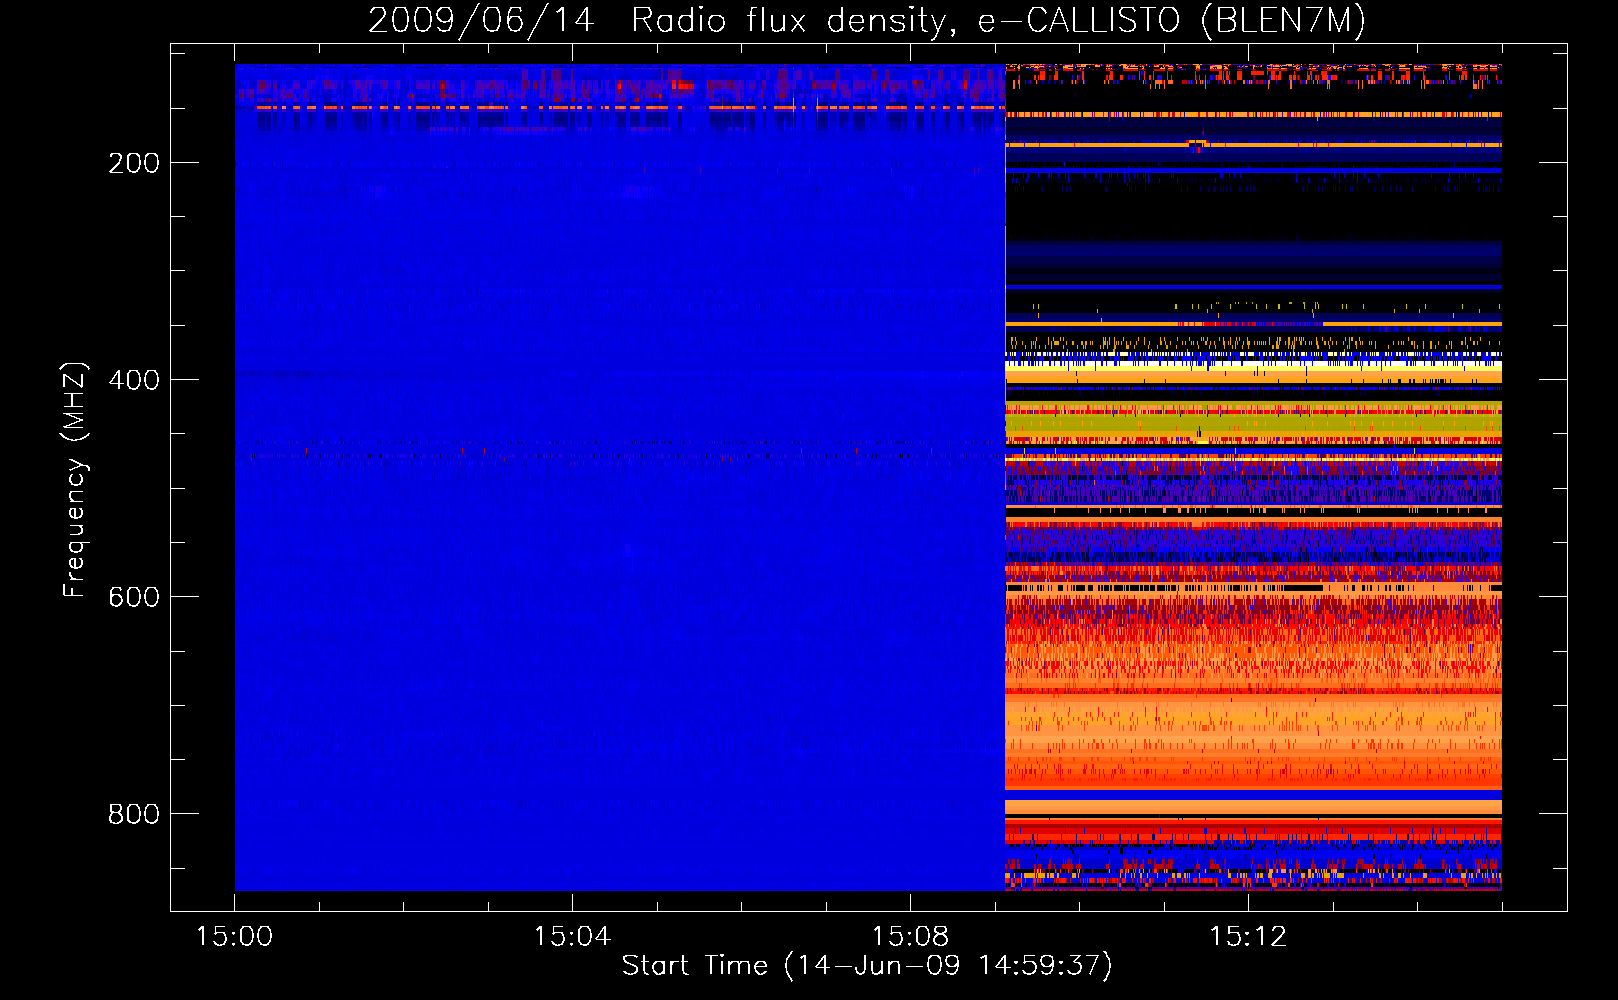Click the yellow band near 400 MHz
The image size is (1618, 1000).
[x=1253, y=368]
